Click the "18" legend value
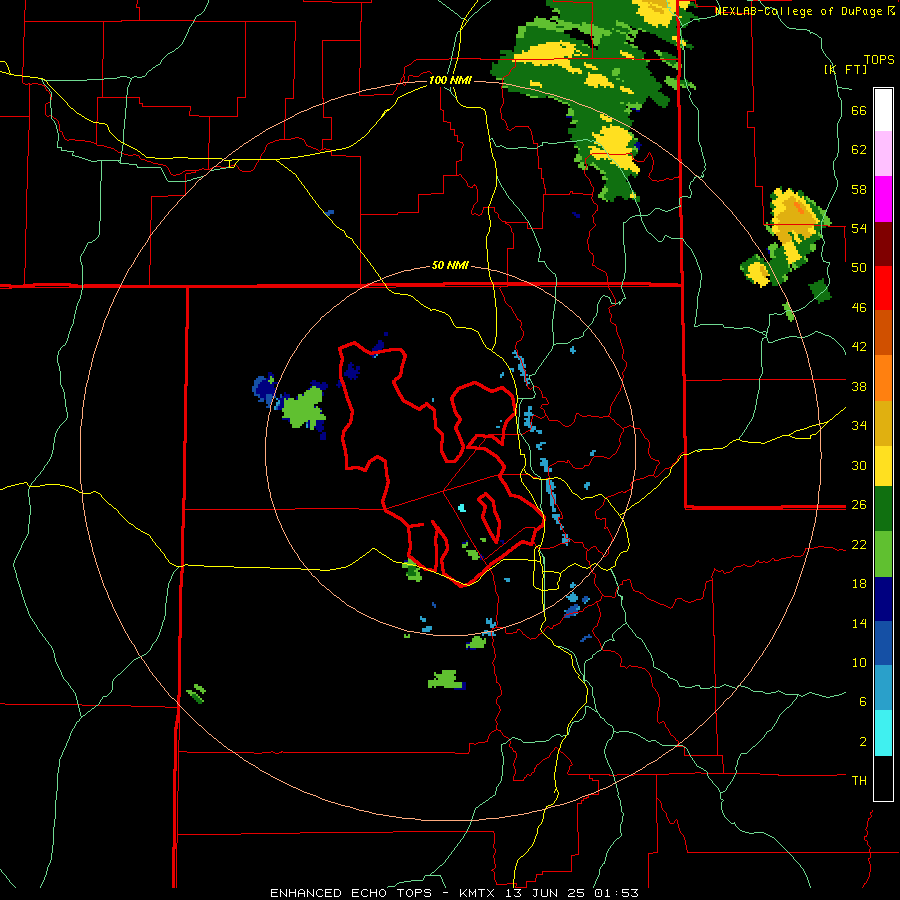900x900 pixels. coord(859,584)
